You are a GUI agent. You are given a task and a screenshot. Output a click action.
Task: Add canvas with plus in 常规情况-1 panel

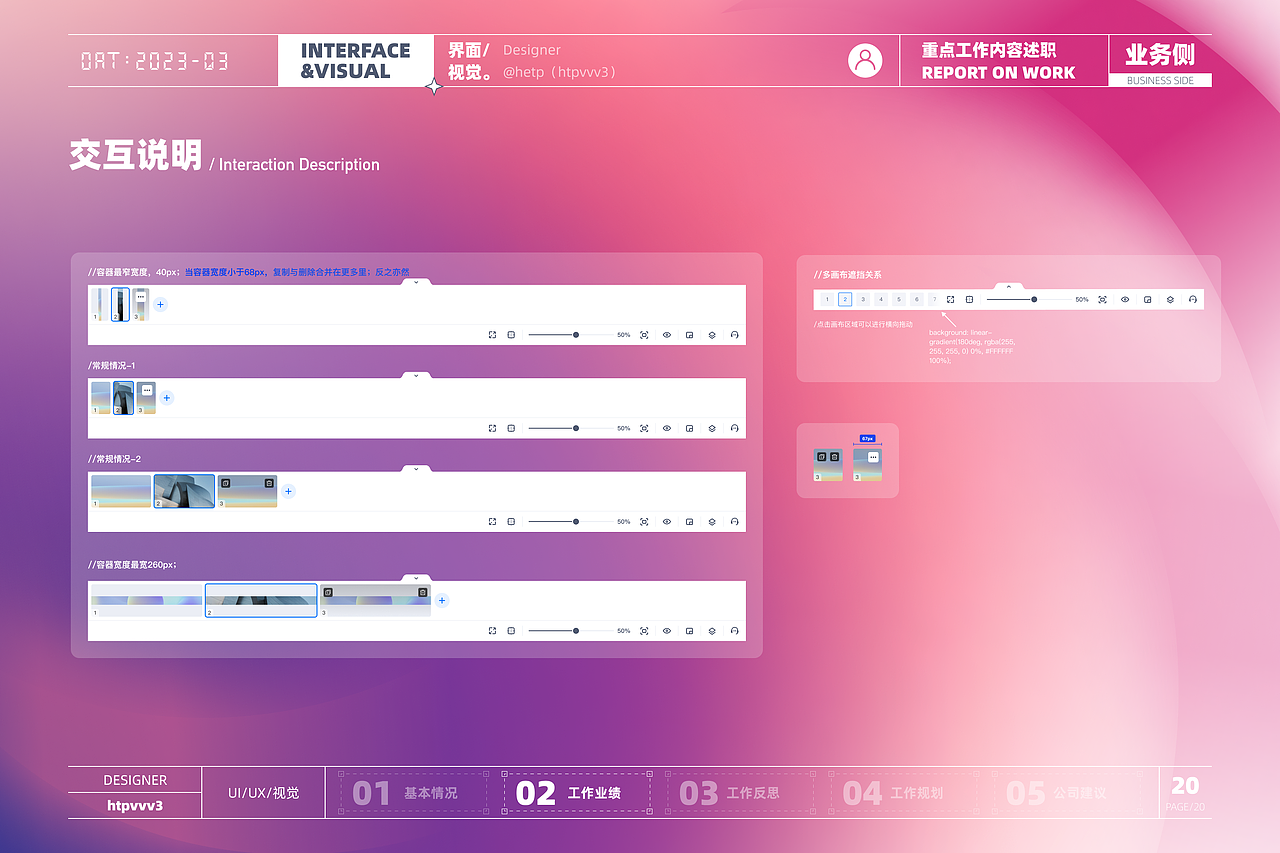click(x=167, y=398)
